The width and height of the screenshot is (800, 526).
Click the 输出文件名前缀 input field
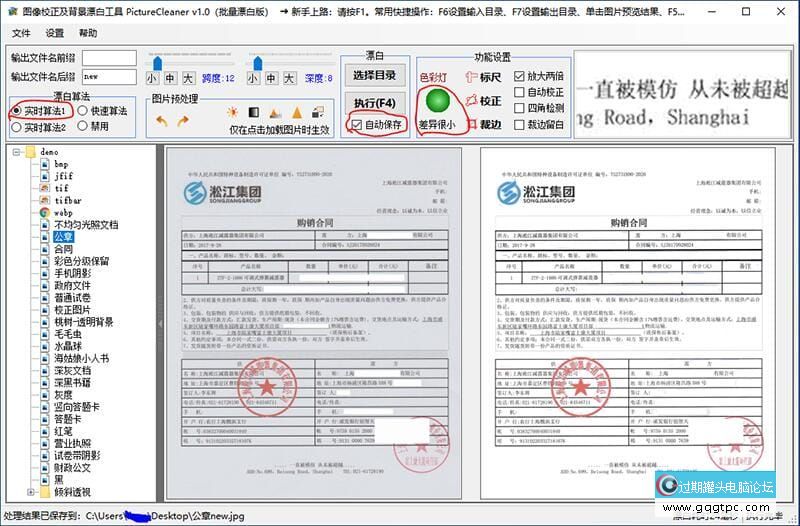[x=109, y=58]
